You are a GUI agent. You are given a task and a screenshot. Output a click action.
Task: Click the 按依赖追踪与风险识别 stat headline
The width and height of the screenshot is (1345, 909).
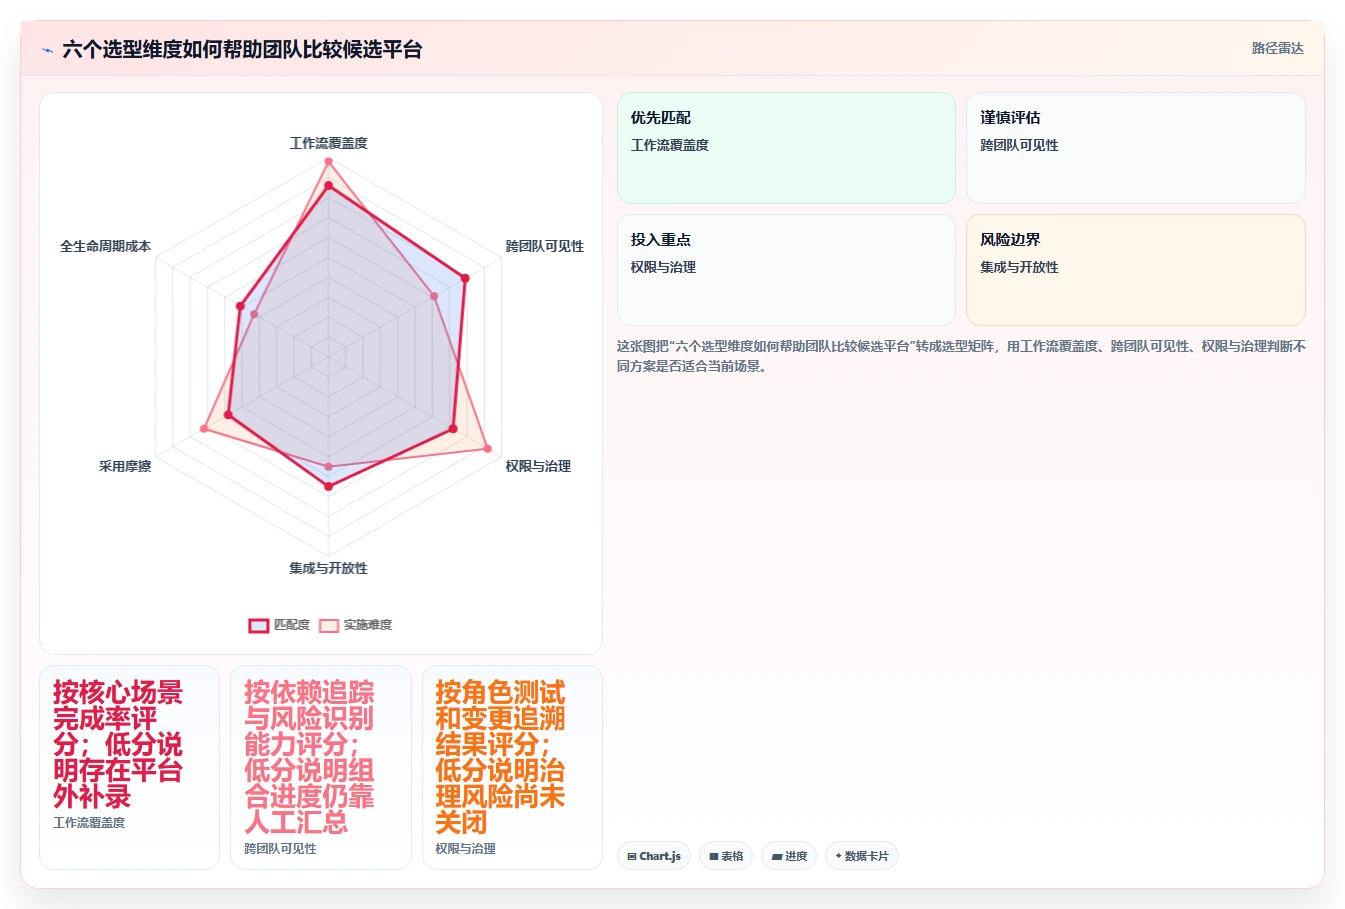point(309,757)
